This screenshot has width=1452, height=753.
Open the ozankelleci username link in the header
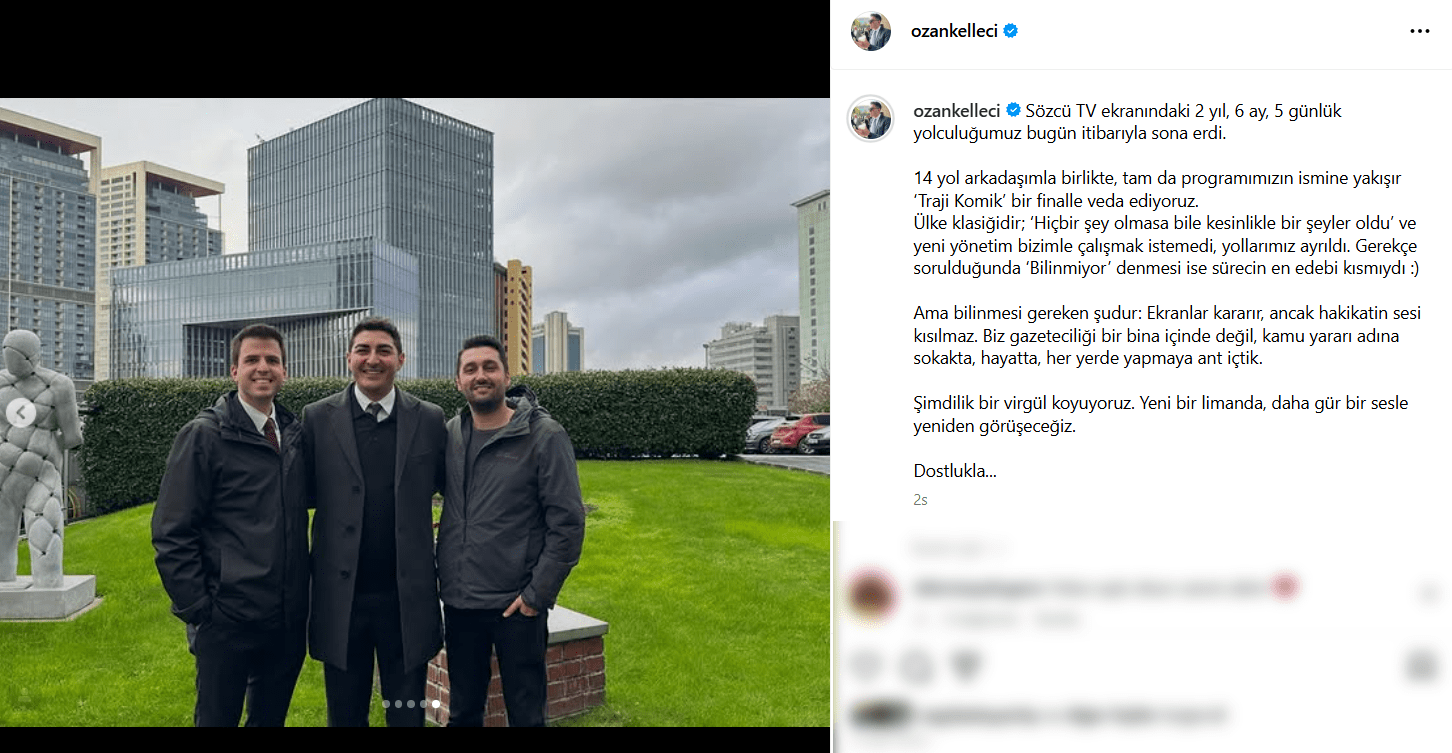point(954,31)
